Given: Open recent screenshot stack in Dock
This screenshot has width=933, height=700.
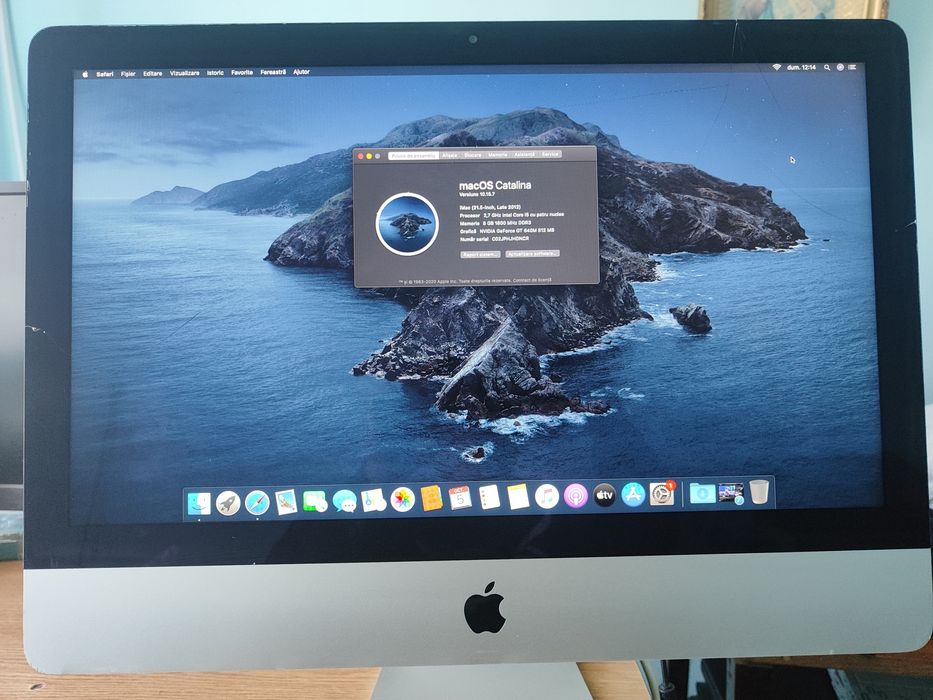Looking at the screenshot, I should (731, 493).
